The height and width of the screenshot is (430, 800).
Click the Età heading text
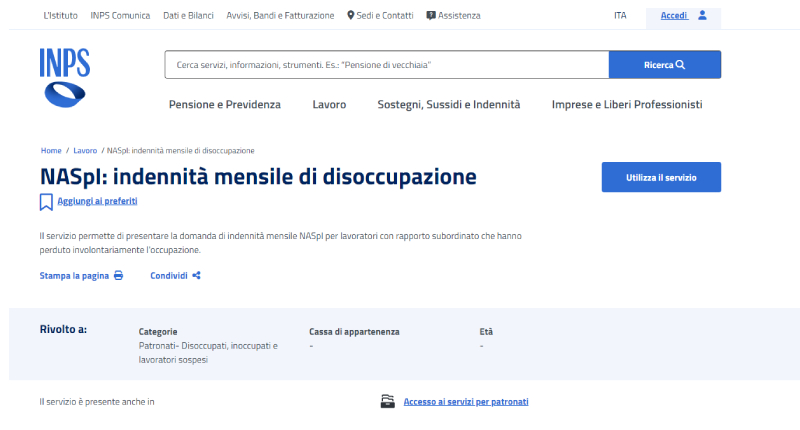point(486,332)
